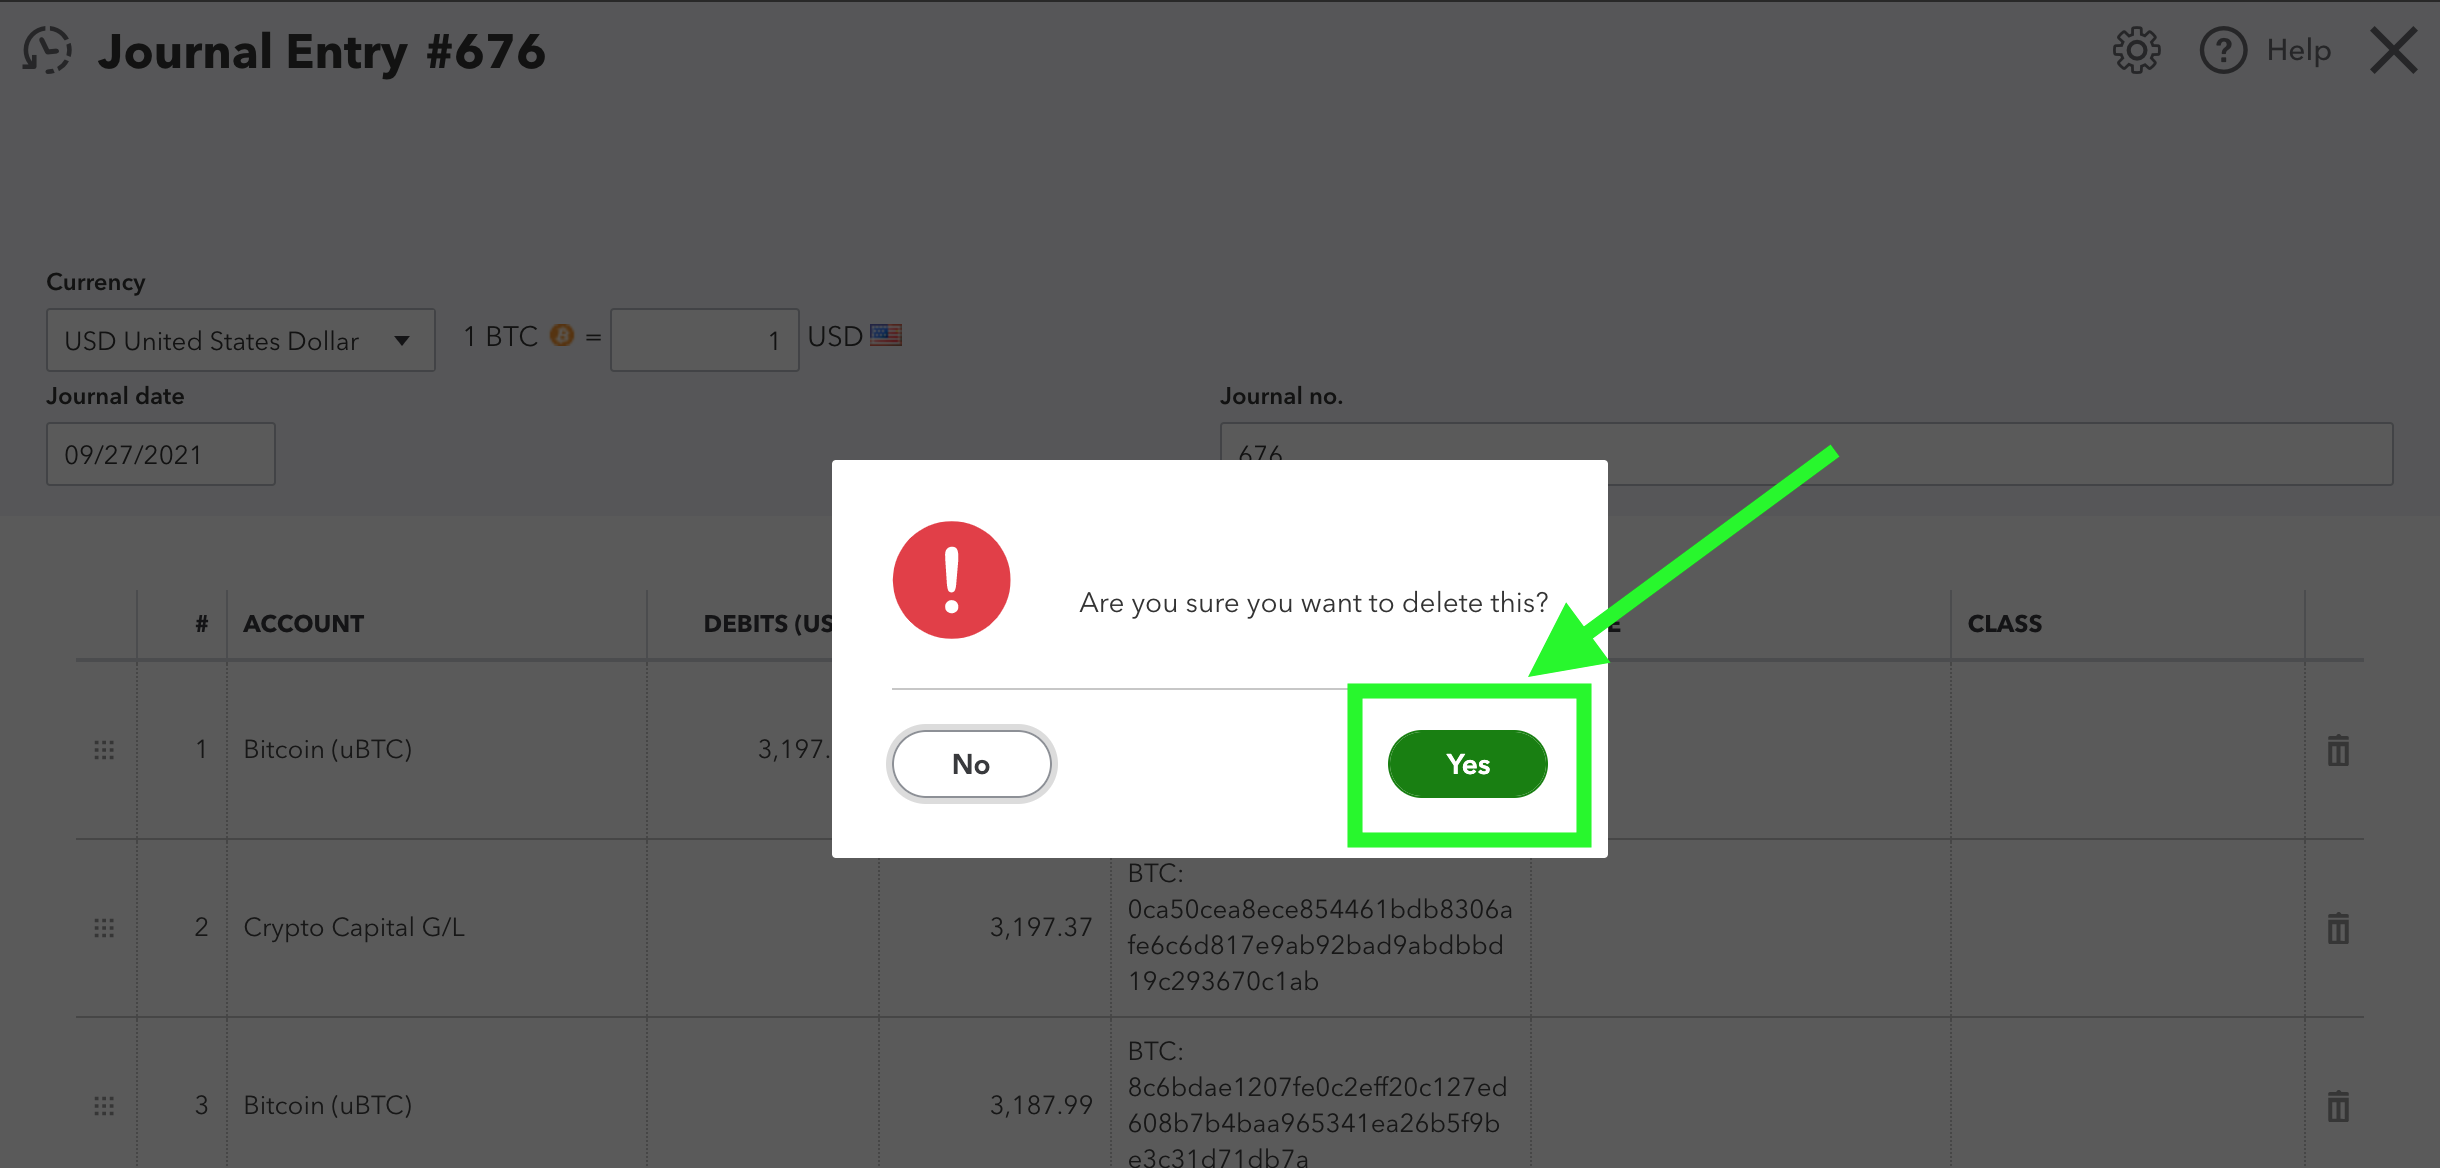Grab the drag handle of row 1
Screen dimensions: 2440x1168
(104, 750)
